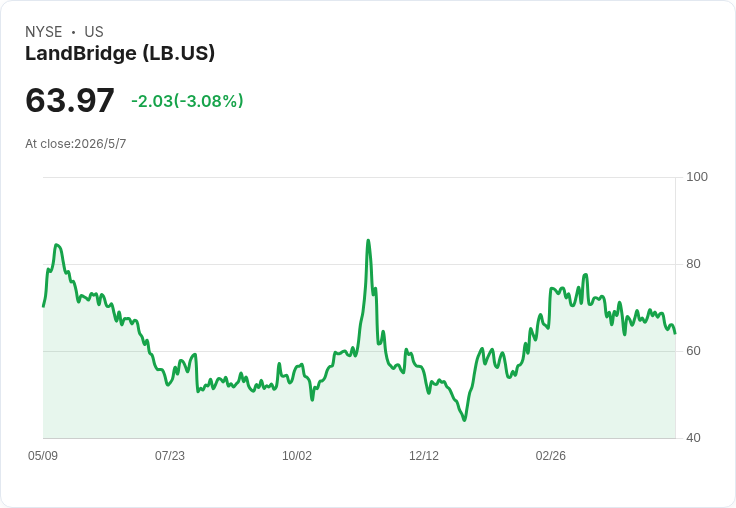Click the 05/09 x-axis date label

click(43, 455)
